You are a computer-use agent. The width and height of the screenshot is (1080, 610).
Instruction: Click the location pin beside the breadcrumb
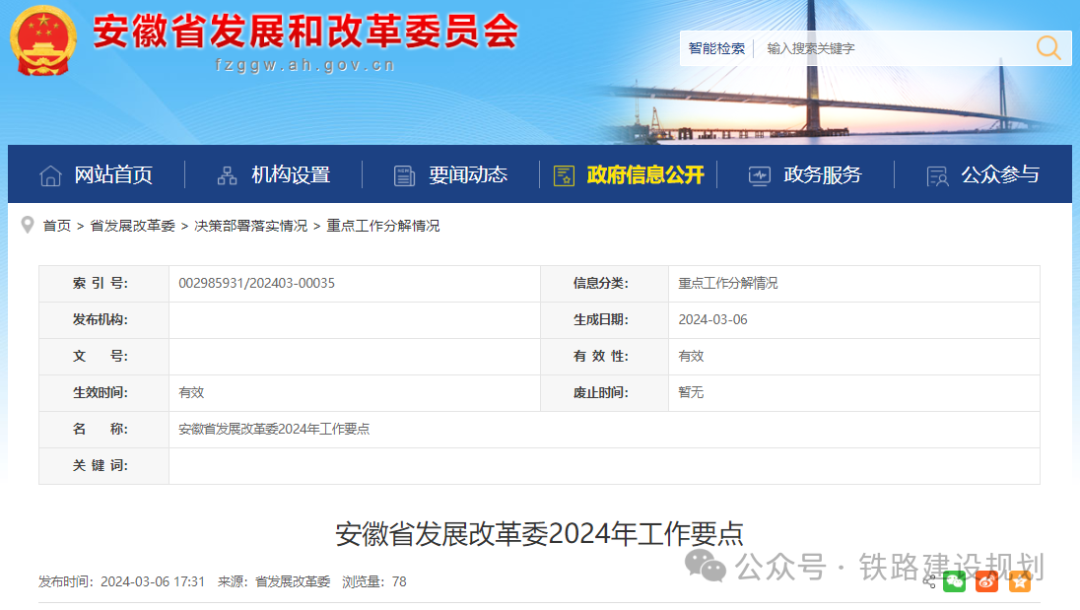point(27,225)
